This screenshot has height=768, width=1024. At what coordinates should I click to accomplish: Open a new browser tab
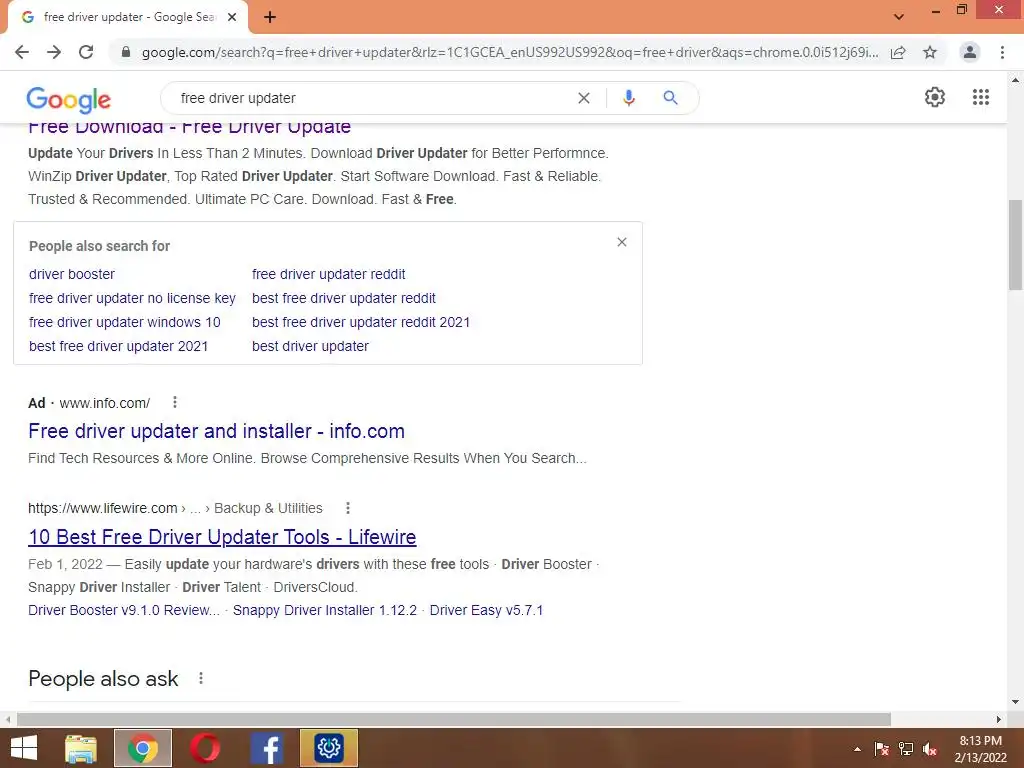click(x=270, y=18)
